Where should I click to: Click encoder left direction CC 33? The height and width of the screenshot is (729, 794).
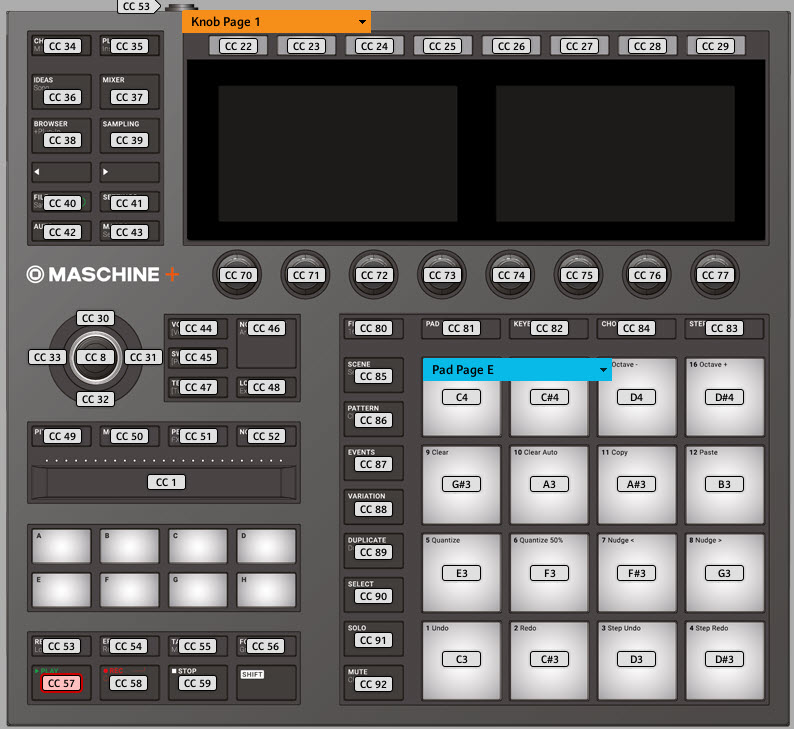tap(47, 357)
